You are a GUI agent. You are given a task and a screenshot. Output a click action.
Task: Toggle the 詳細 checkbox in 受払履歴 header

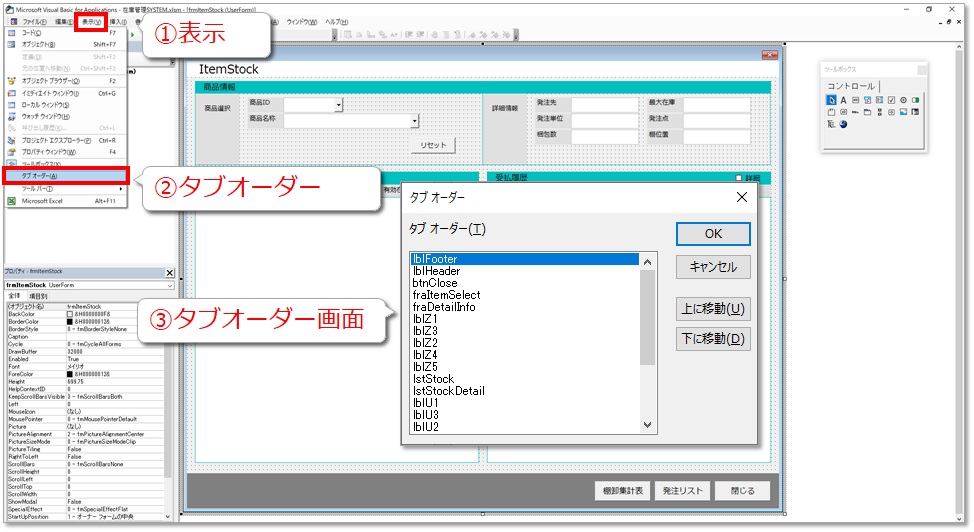click(739, 178)
